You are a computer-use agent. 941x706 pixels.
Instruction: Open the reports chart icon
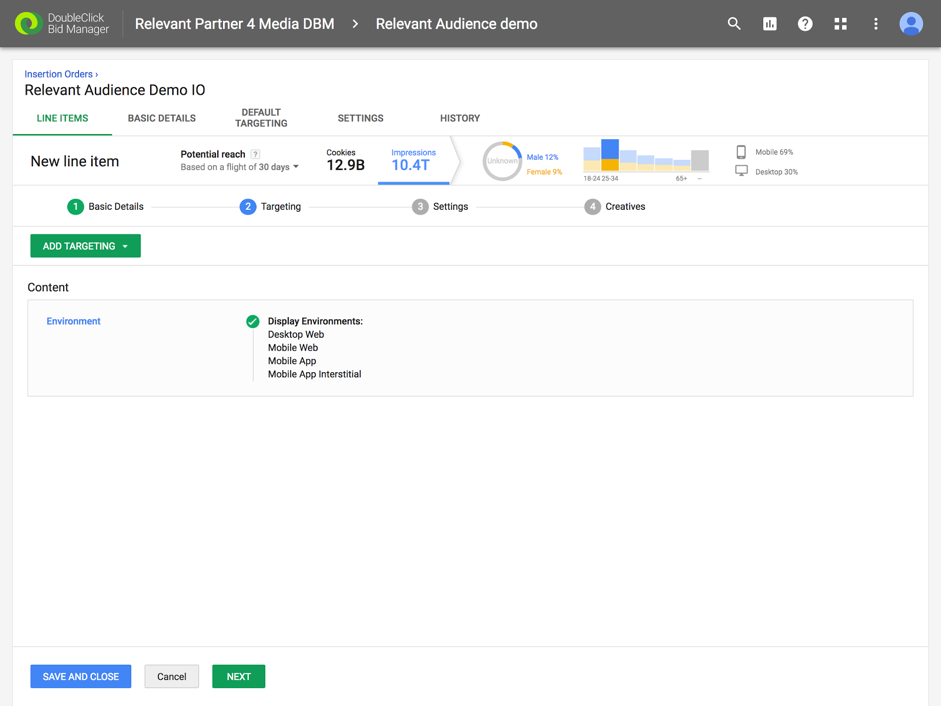point(769,23)
